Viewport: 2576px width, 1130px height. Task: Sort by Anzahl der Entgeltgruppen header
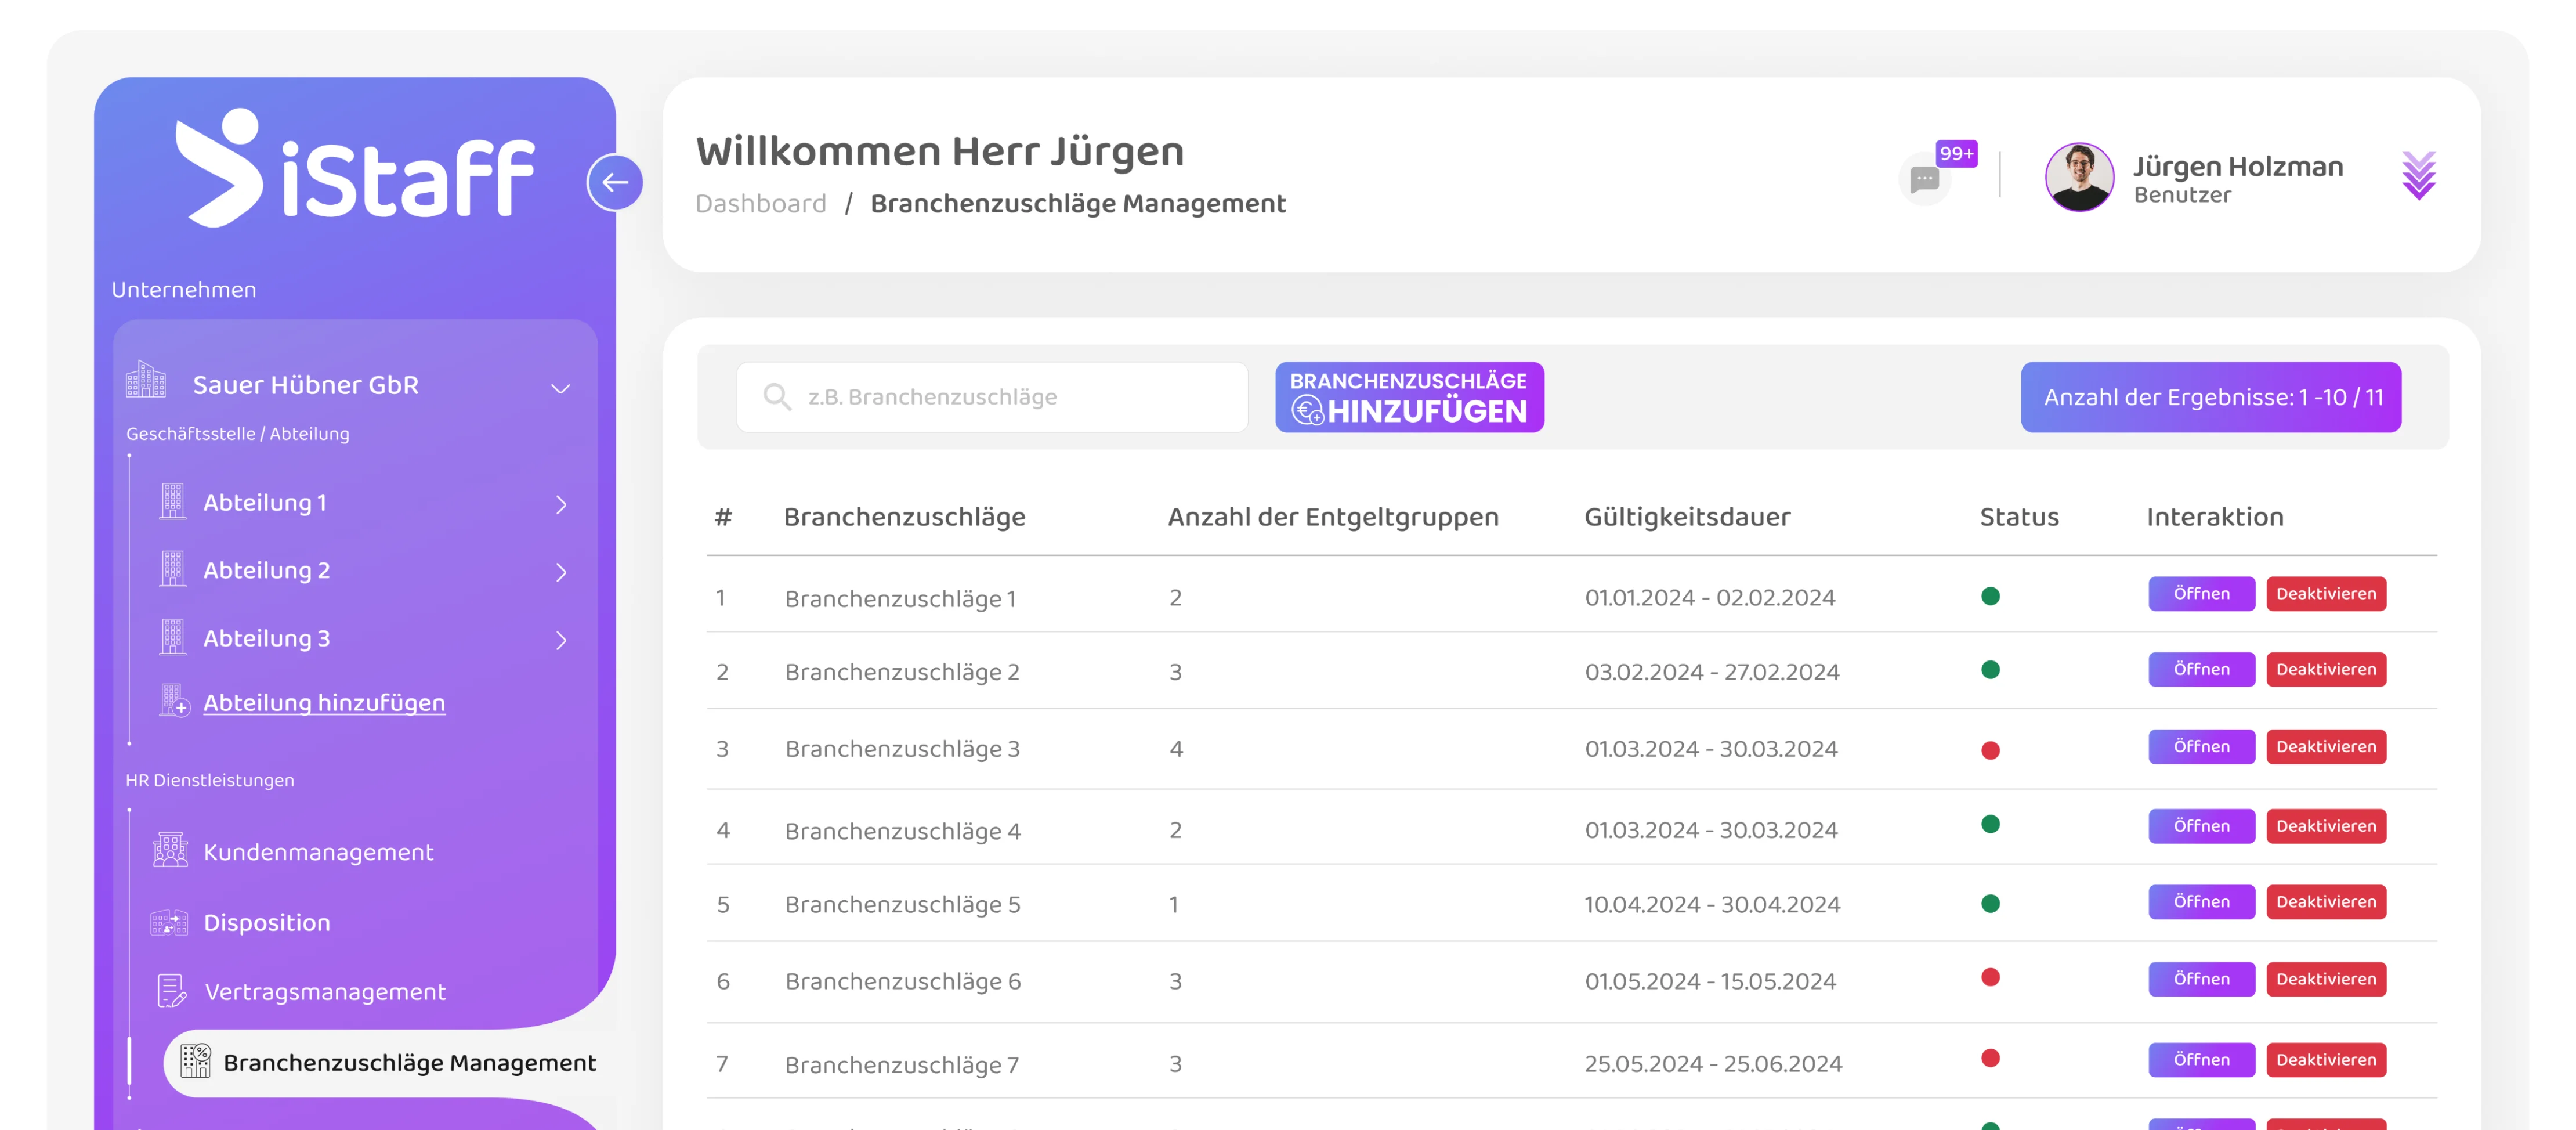pyautogui.click(x=1332, y=517)
